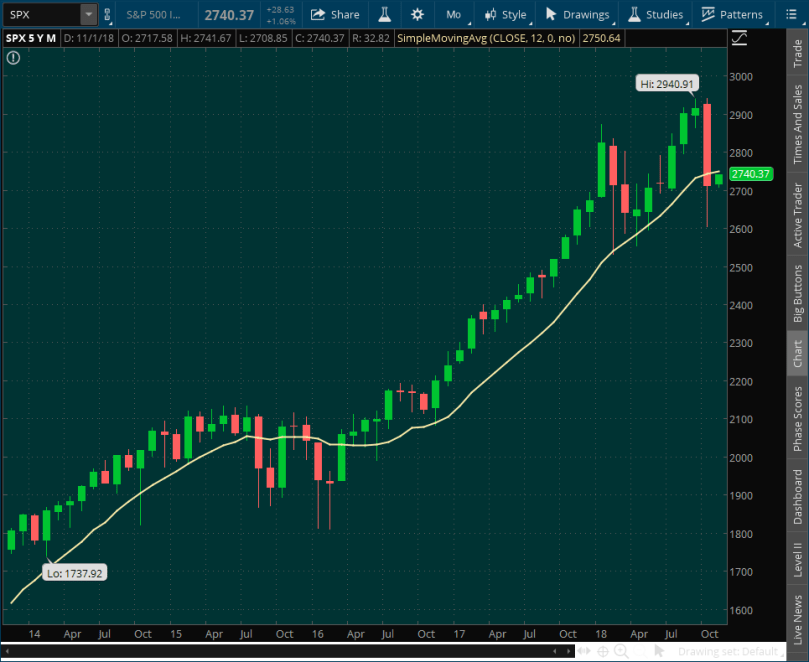Open the Active Trader side tab
This screenshot has height=662, width=809.
pyautogui.click(x=797, y=215)
